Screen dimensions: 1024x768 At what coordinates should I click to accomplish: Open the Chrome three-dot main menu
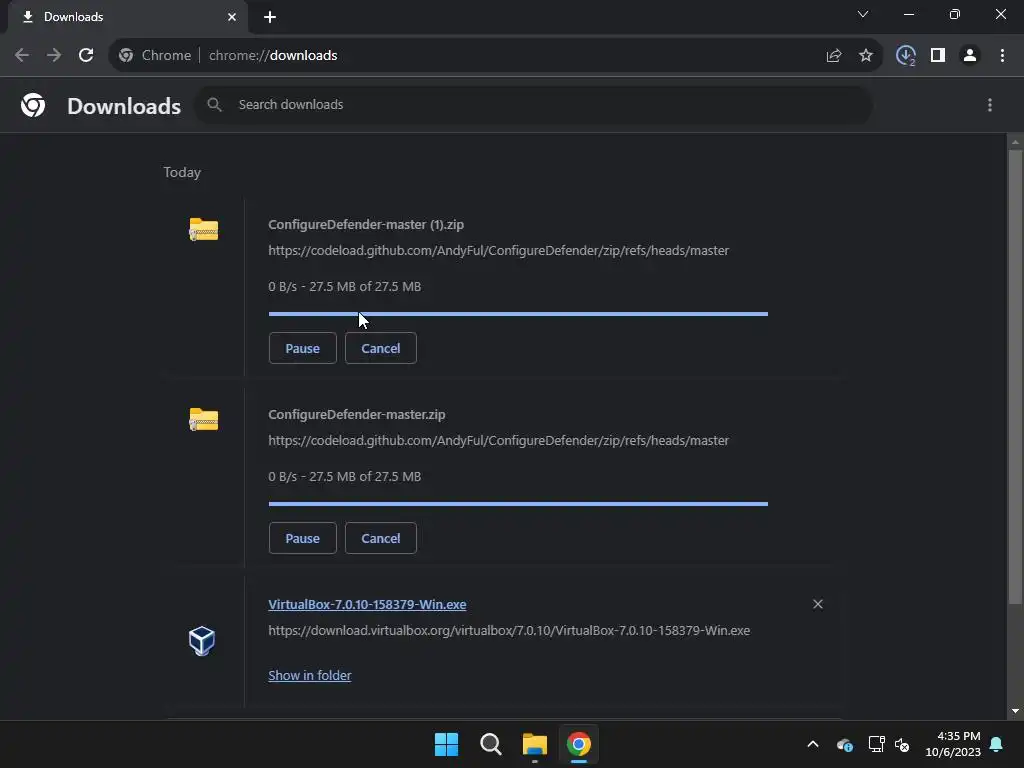[1002, 56]
